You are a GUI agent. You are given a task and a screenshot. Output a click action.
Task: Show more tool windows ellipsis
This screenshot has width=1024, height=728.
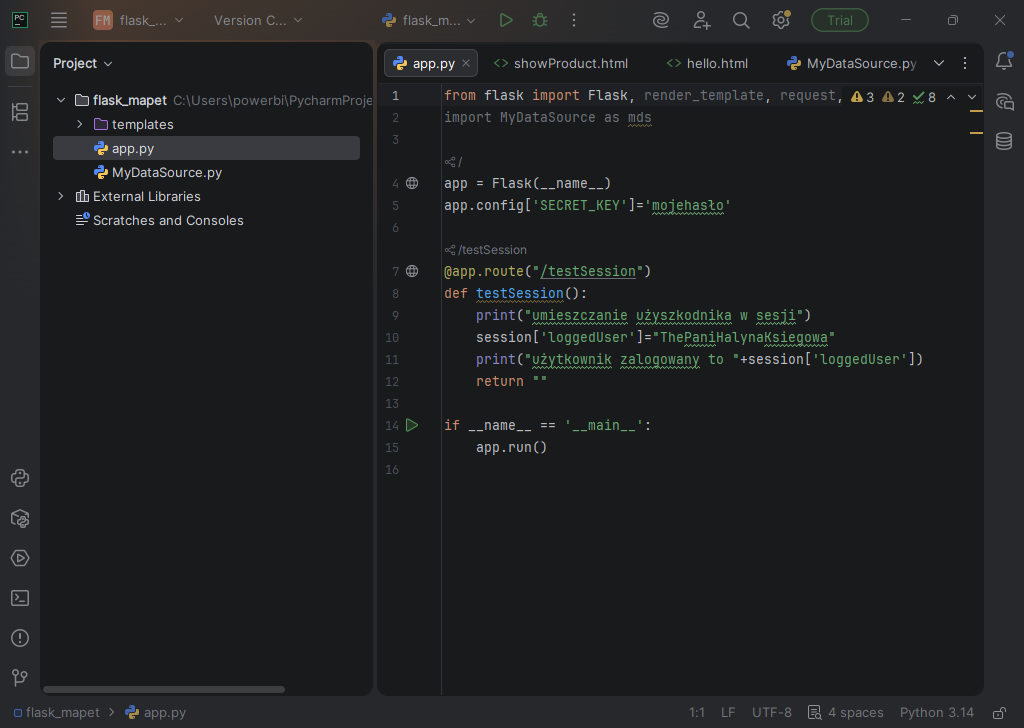coord(20,151)
